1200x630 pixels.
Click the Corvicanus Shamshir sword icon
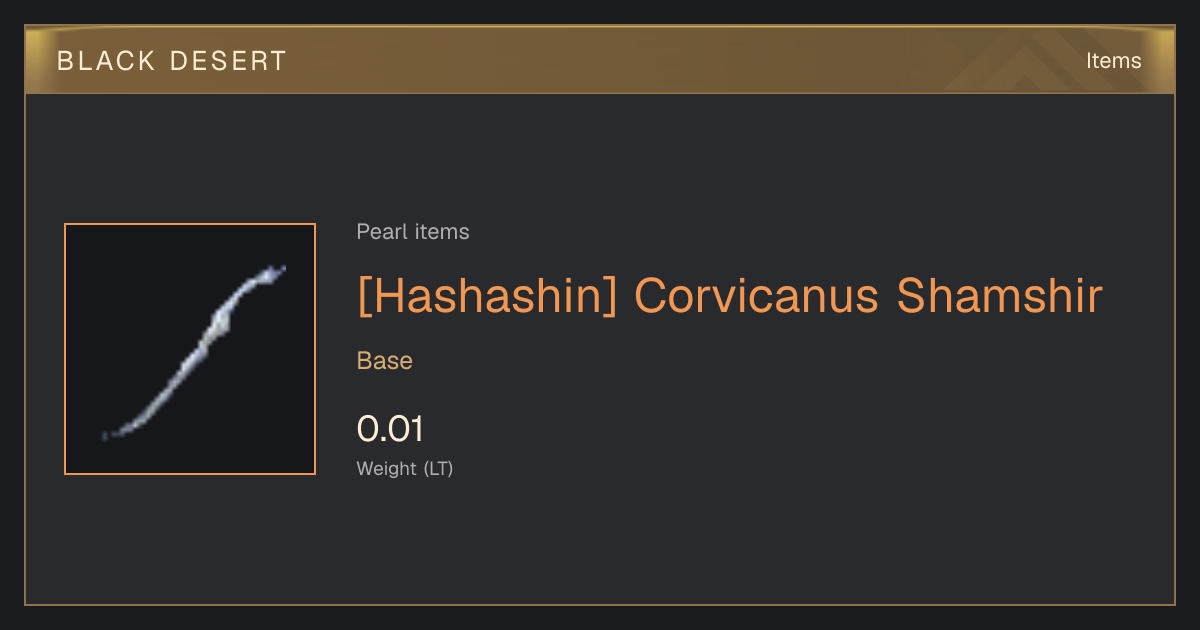(x=195, y=351)
